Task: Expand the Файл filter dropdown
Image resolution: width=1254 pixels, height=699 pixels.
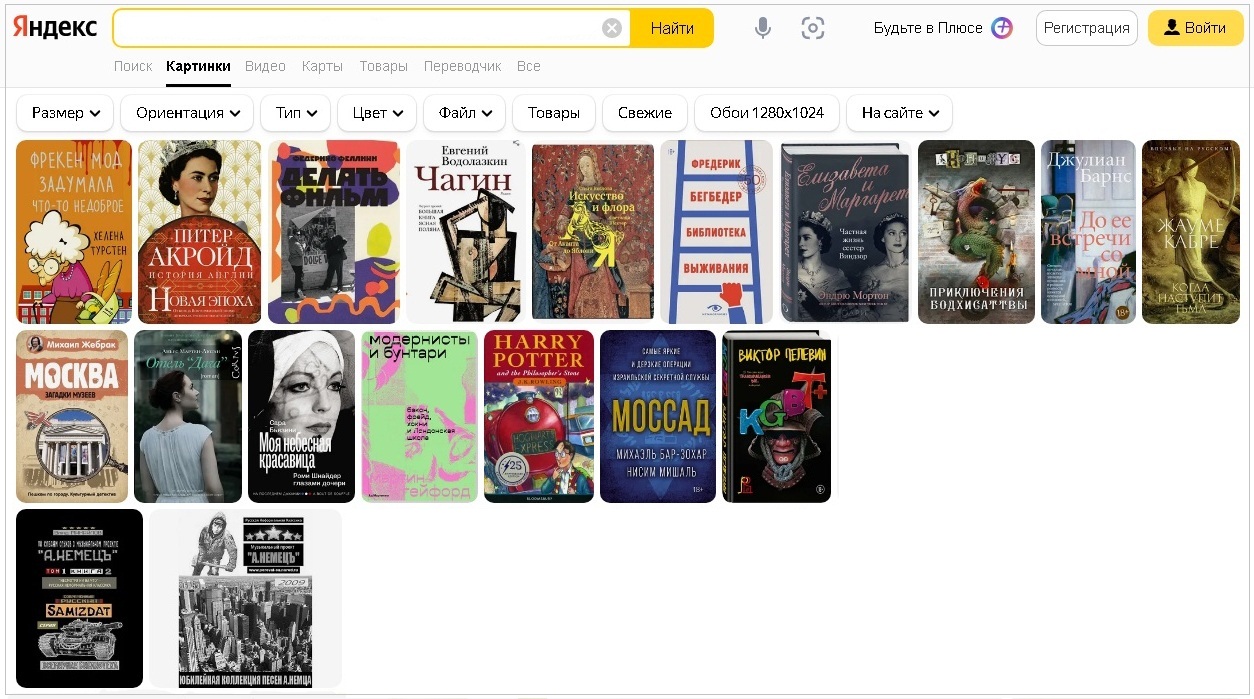Action: 465,113
